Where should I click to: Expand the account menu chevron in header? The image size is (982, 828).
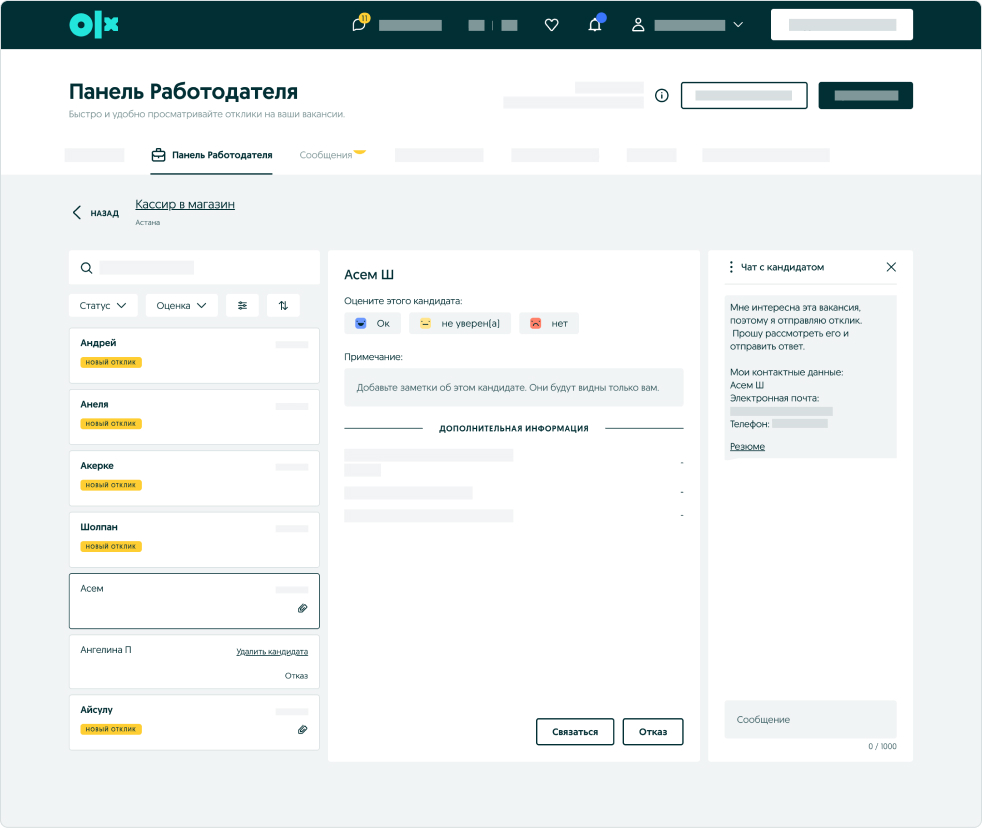738,25
